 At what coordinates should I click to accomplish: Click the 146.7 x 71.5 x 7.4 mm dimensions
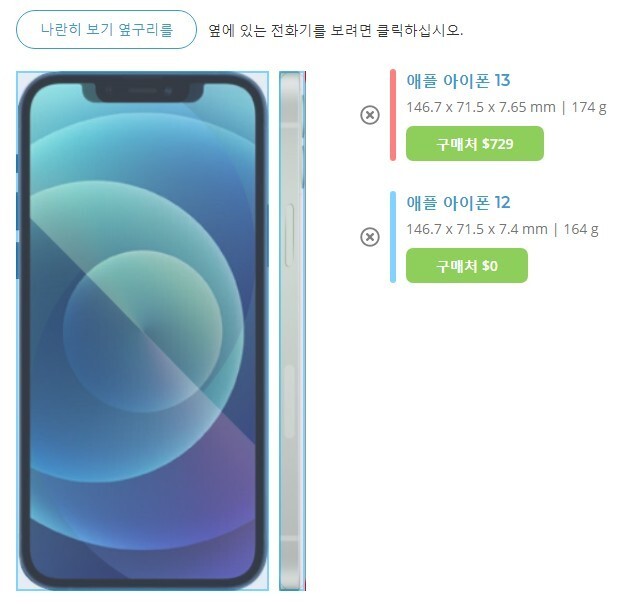477,229
